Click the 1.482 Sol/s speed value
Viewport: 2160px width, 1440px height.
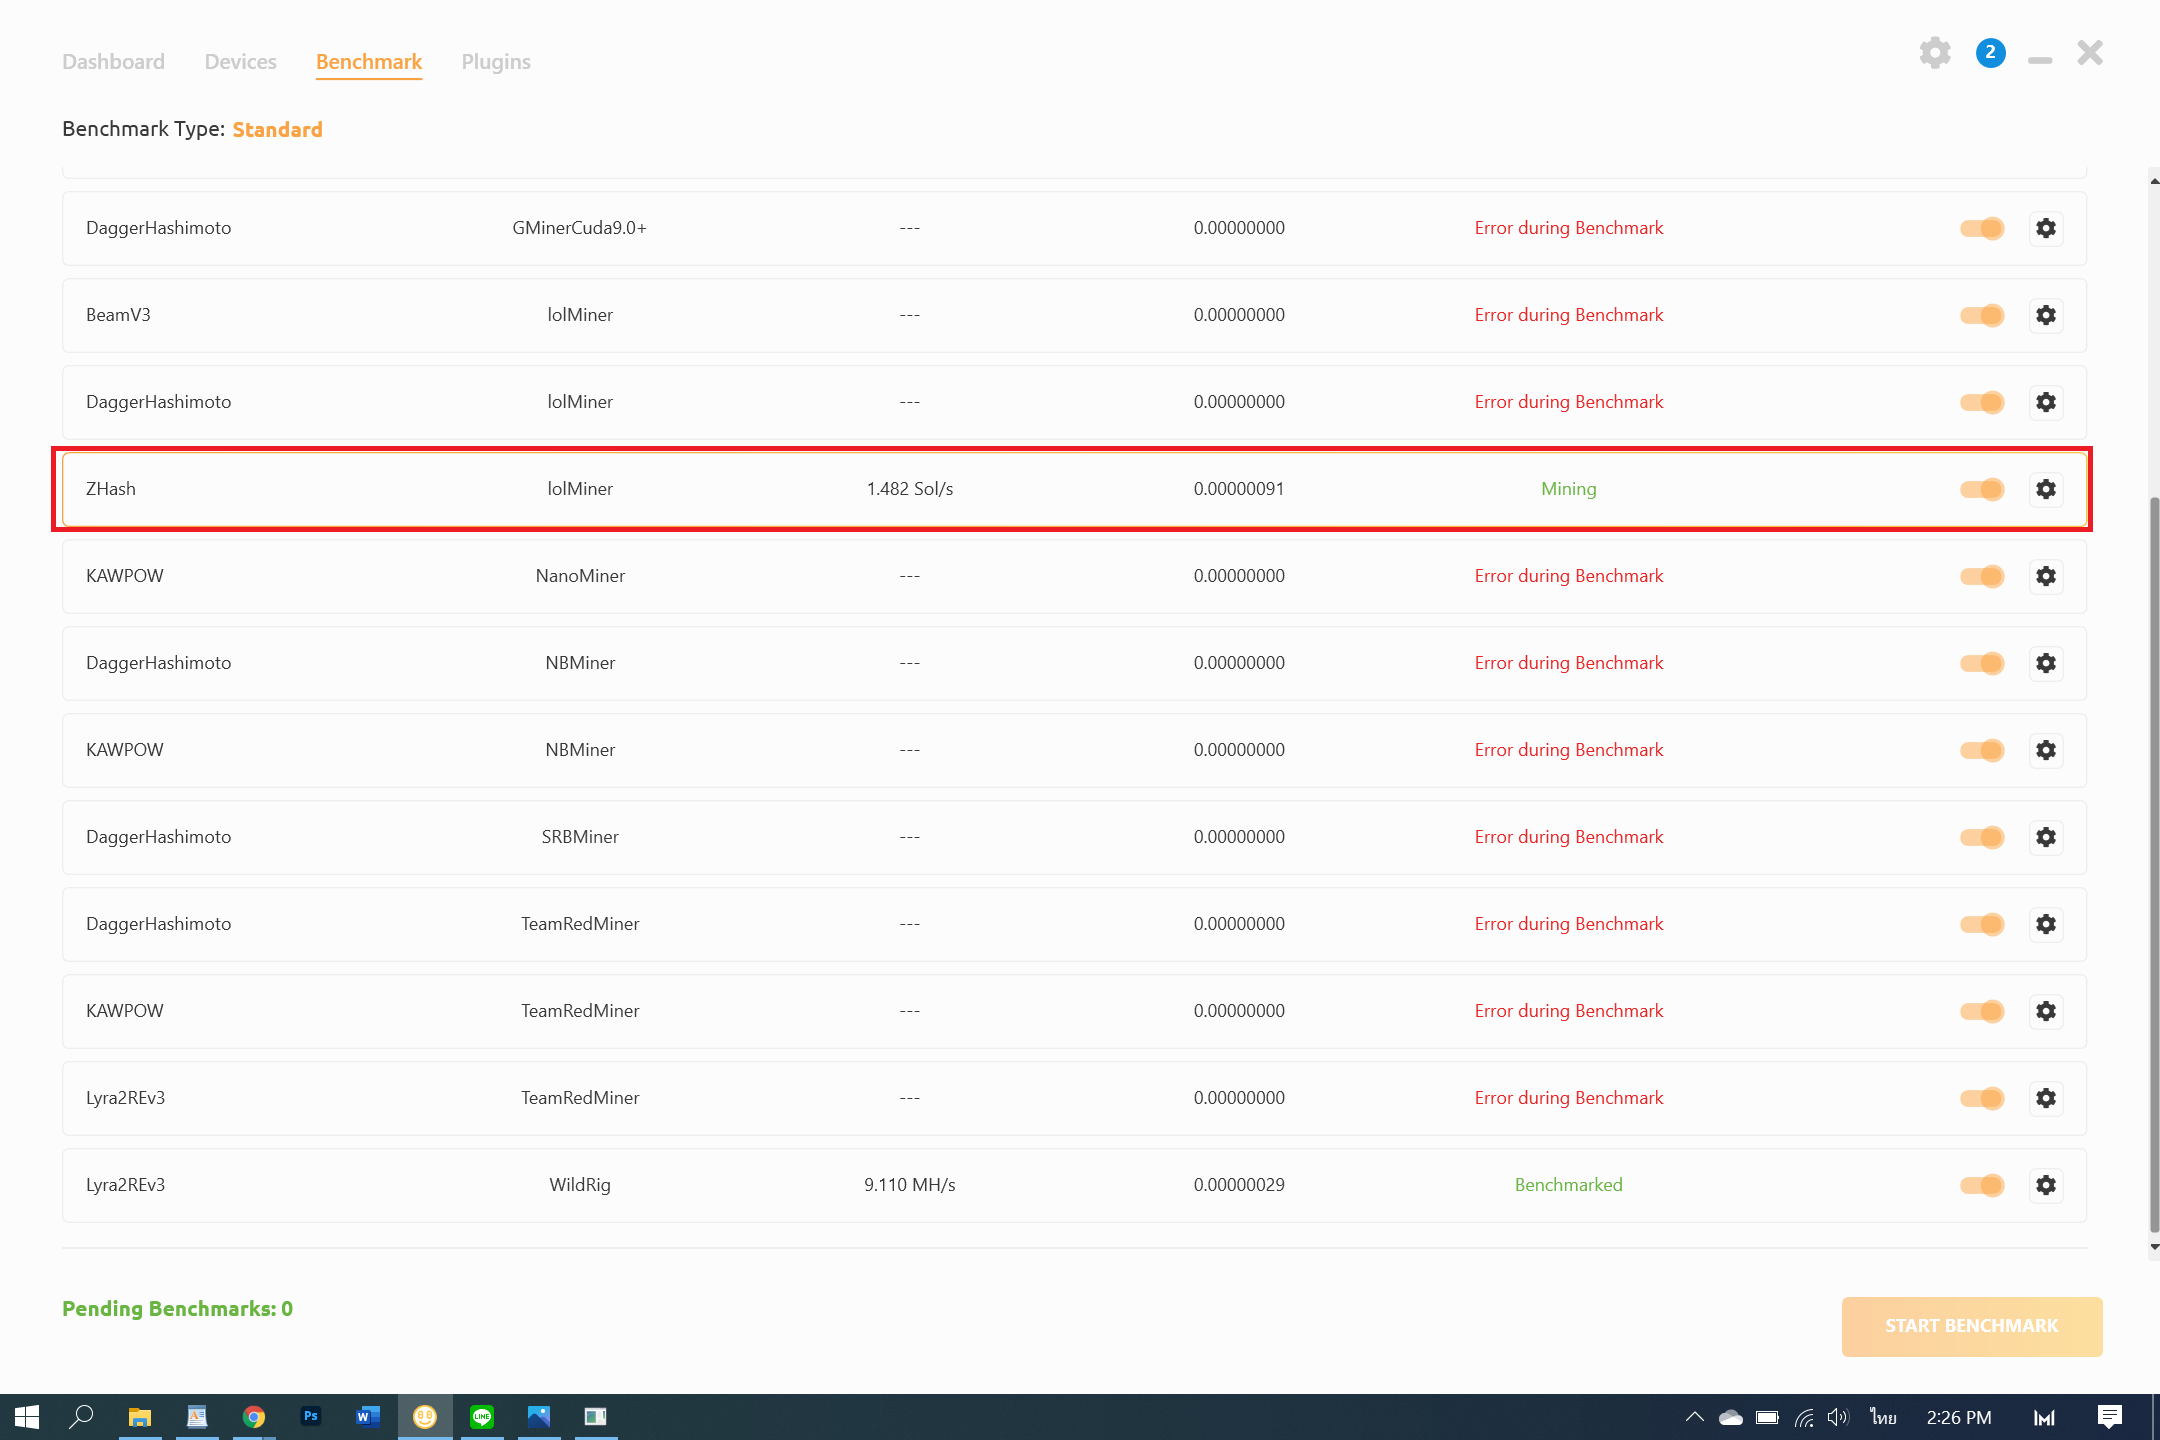tap(910, 489)
